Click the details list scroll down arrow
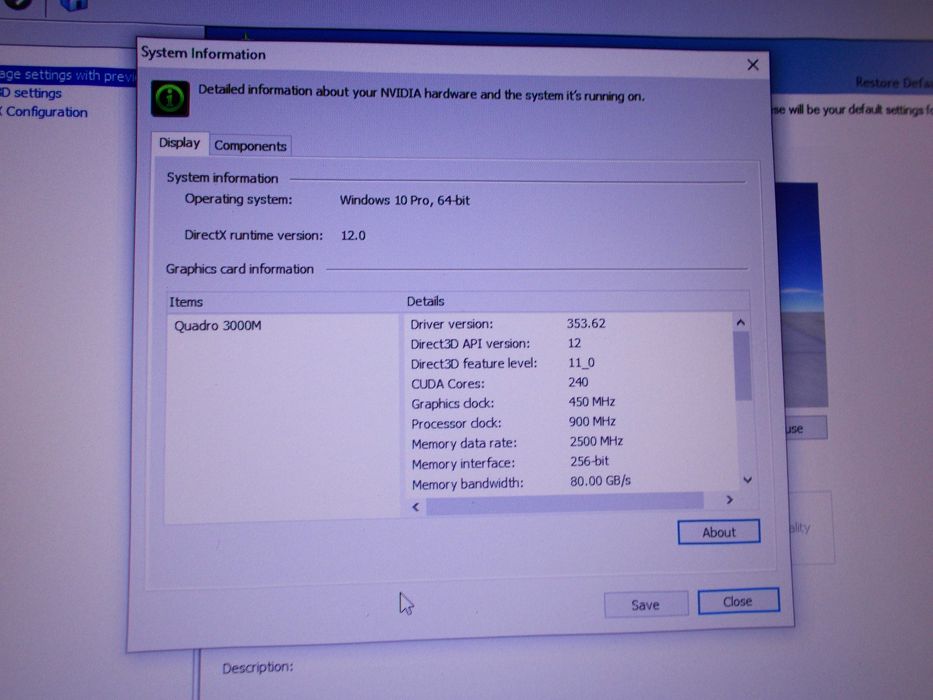Screen dimensions: 933x700 (x=748, y=480)
